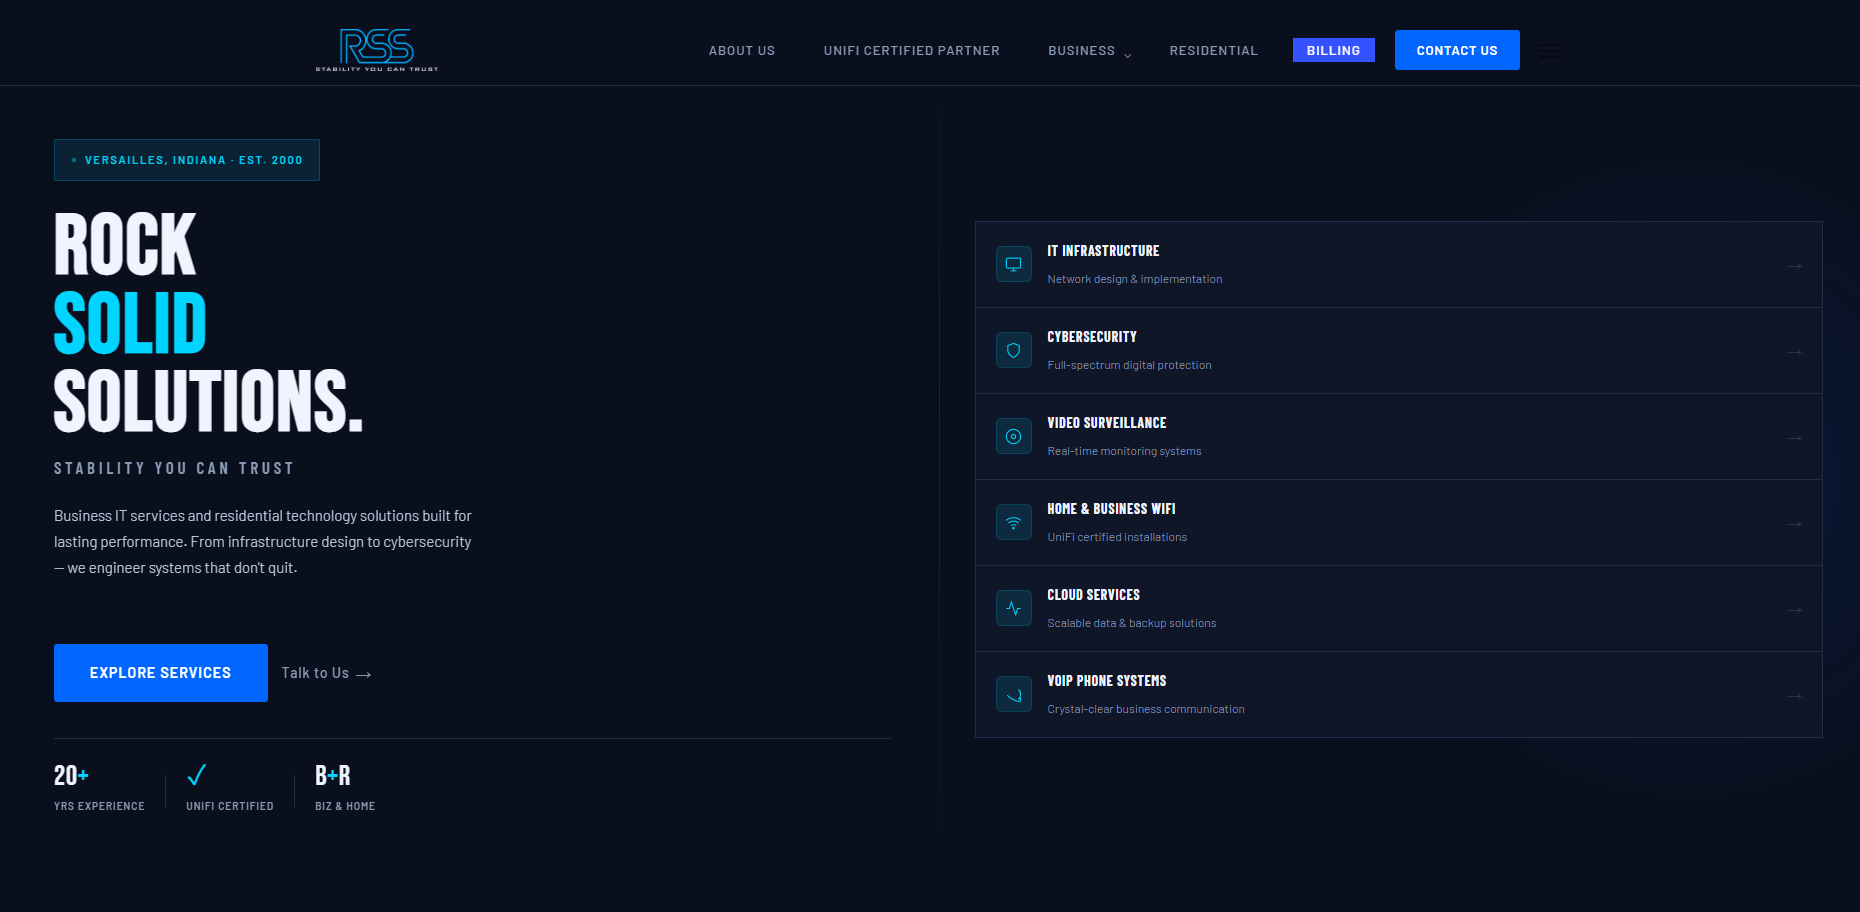Click the VoIP Phone Systems handset icon
Image resolution: width=1860 pixels, height=912 pixels.
point(1013,693)
